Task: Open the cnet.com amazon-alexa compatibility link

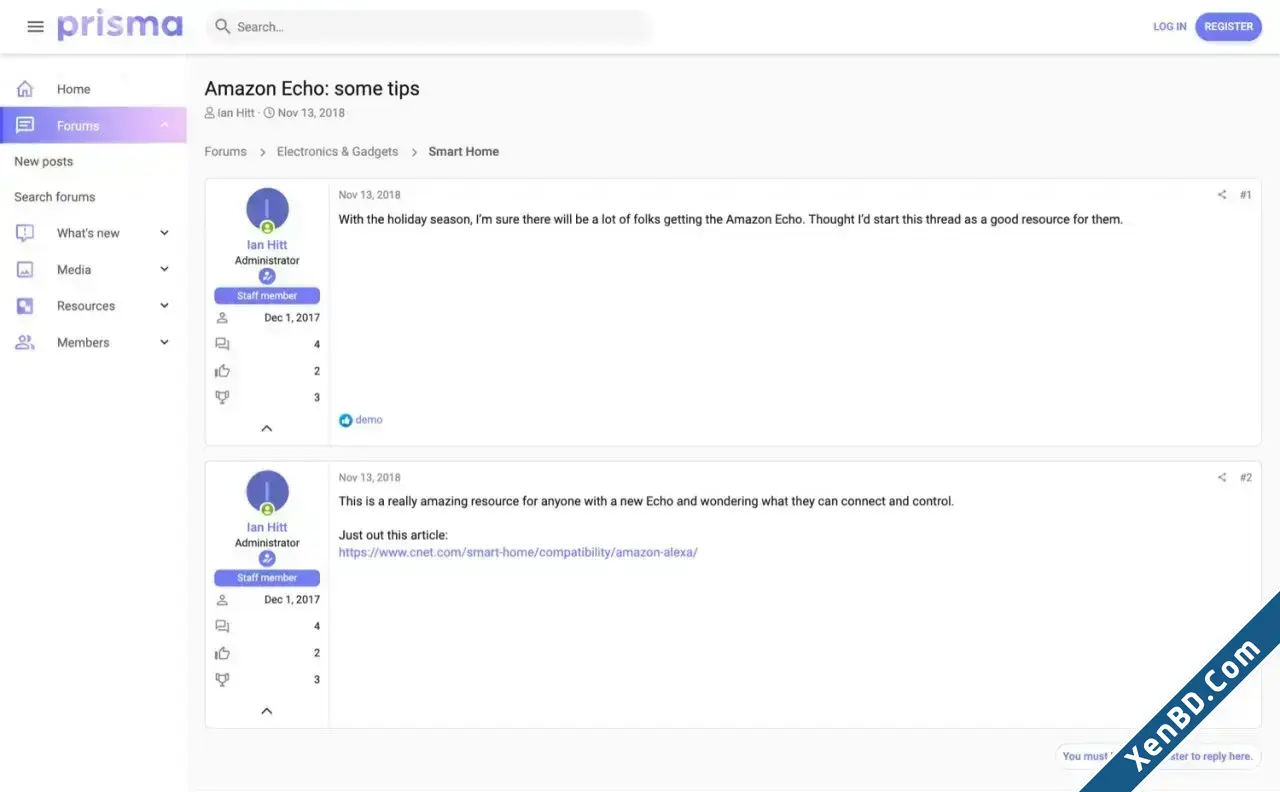Action: click(x=518, y=552)
